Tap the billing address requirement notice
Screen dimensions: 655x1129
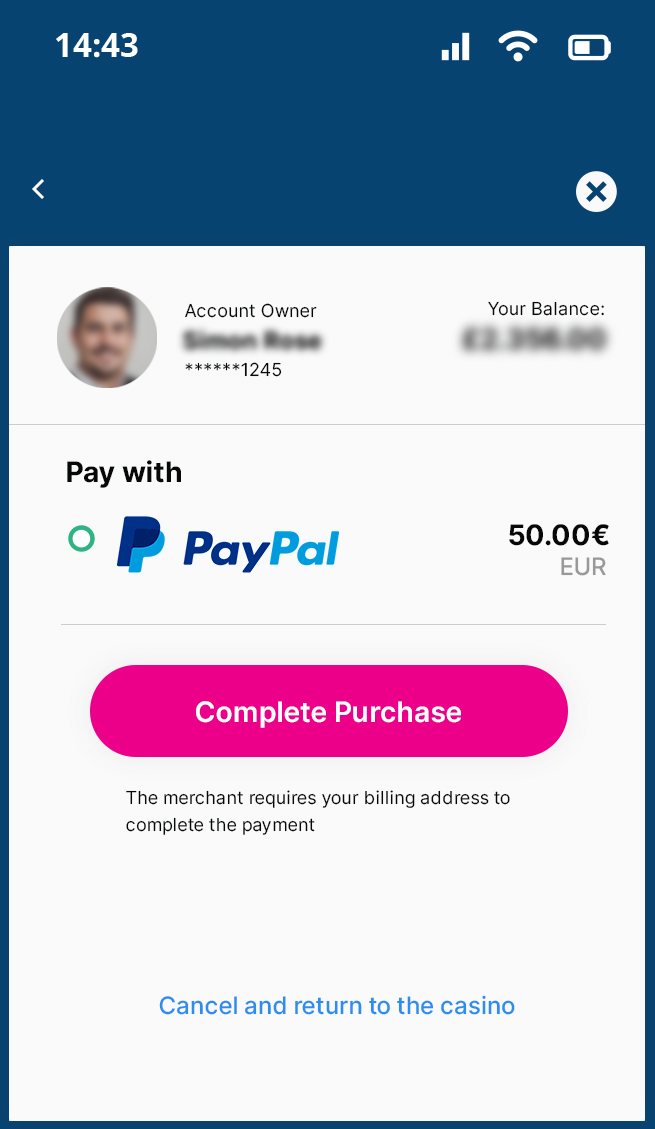click(x=318, y=811)
